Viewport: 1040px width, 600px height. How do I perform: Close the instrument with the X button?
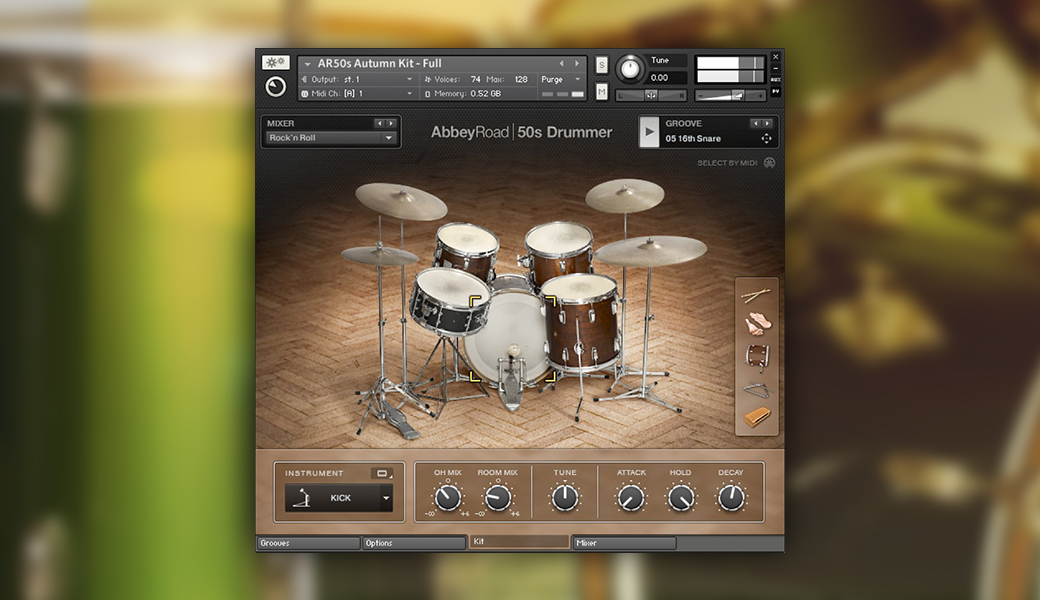click(x=775, y=57)
